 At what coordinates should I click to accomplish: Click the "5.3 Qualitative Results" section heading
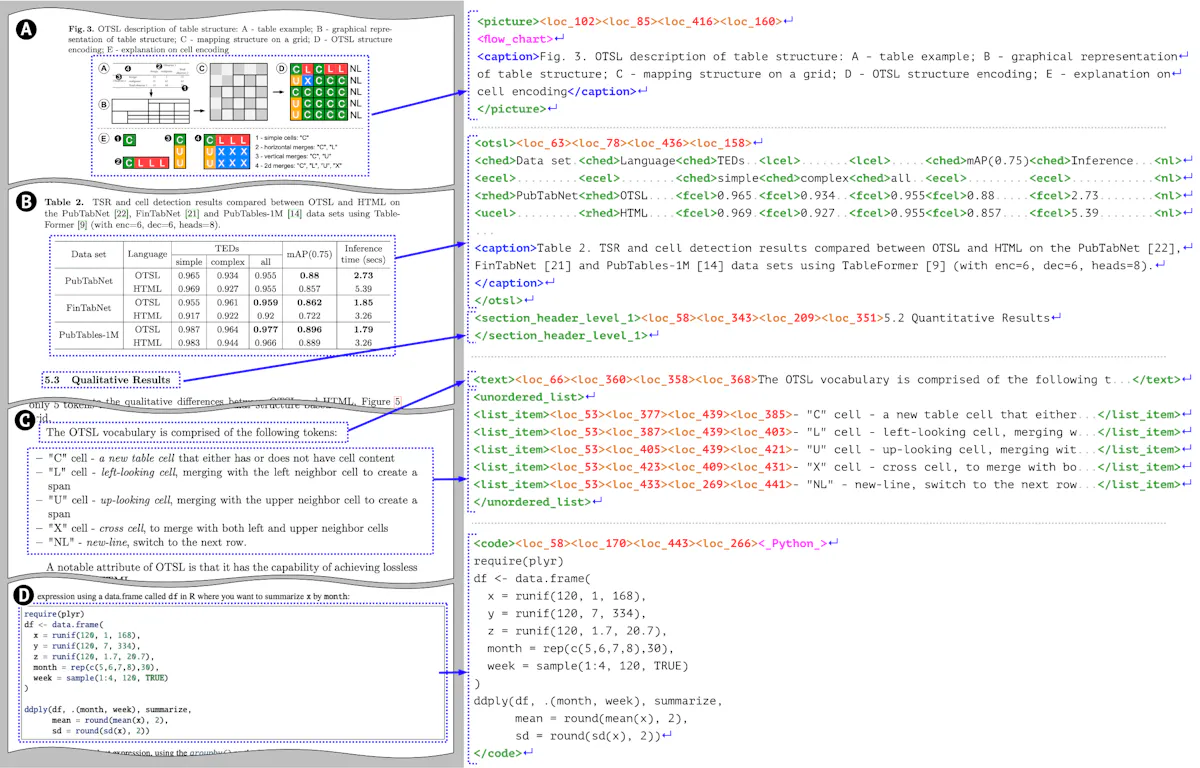pos(110,380)
